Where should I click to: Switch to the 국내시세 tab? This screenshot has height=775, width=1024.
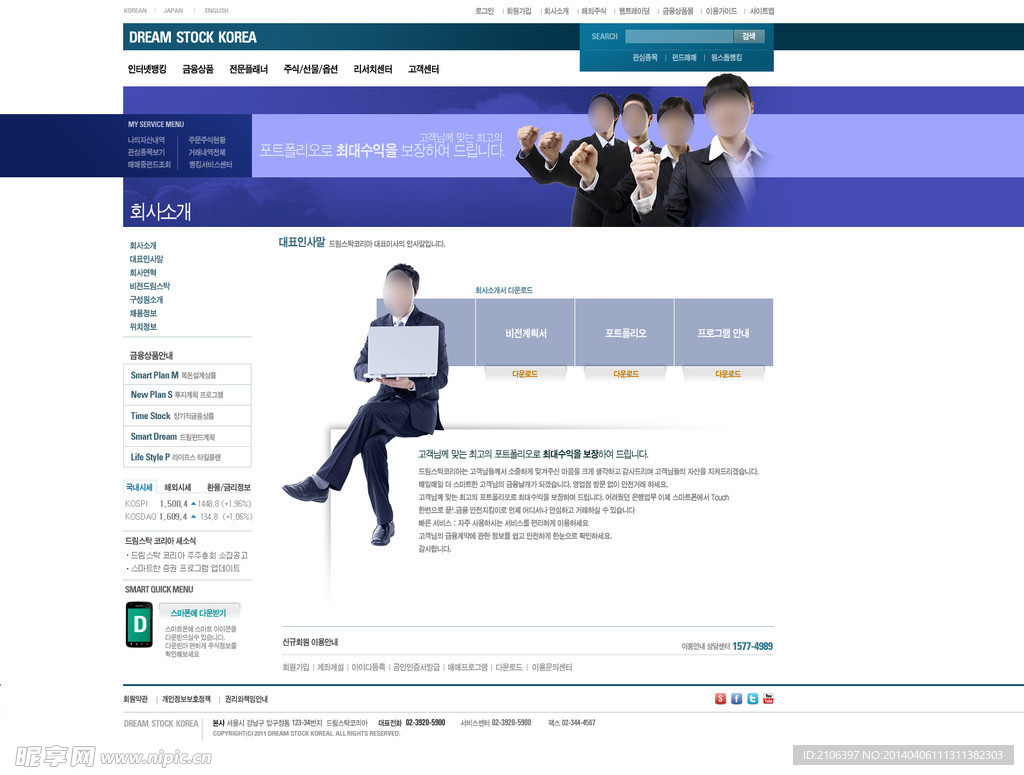point(139,487)
